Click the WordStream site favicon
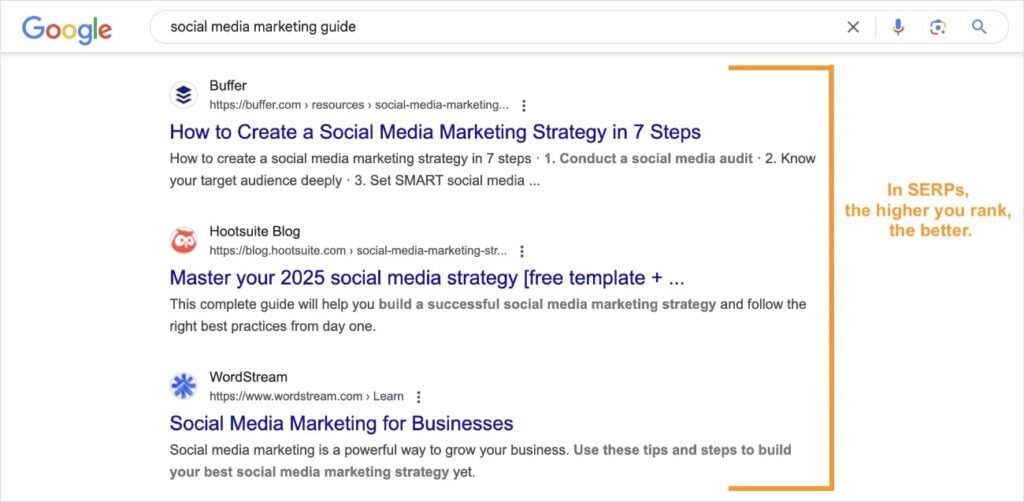The width and height of the screenshot is (1024, 502). 183,386
